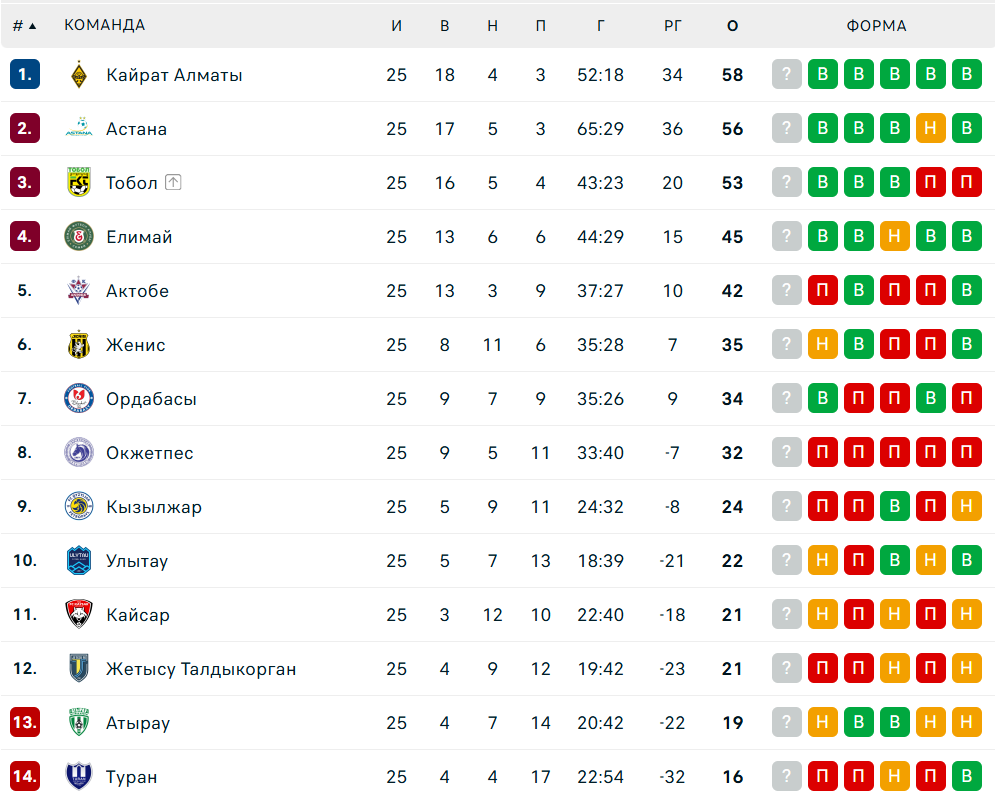
Task: Click the Zhenis team crest
Action: pos(79,345)
